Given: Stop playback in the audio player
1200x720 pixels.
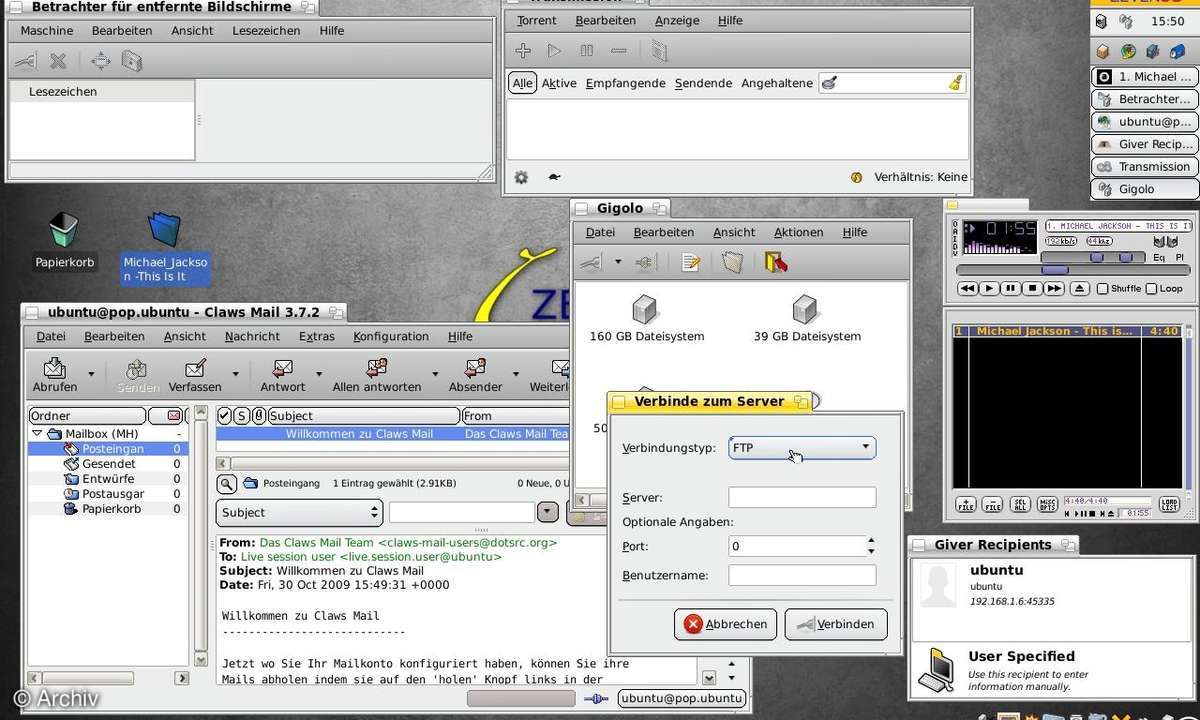Looking at the screenshot, I should (x=1032, y=288).
